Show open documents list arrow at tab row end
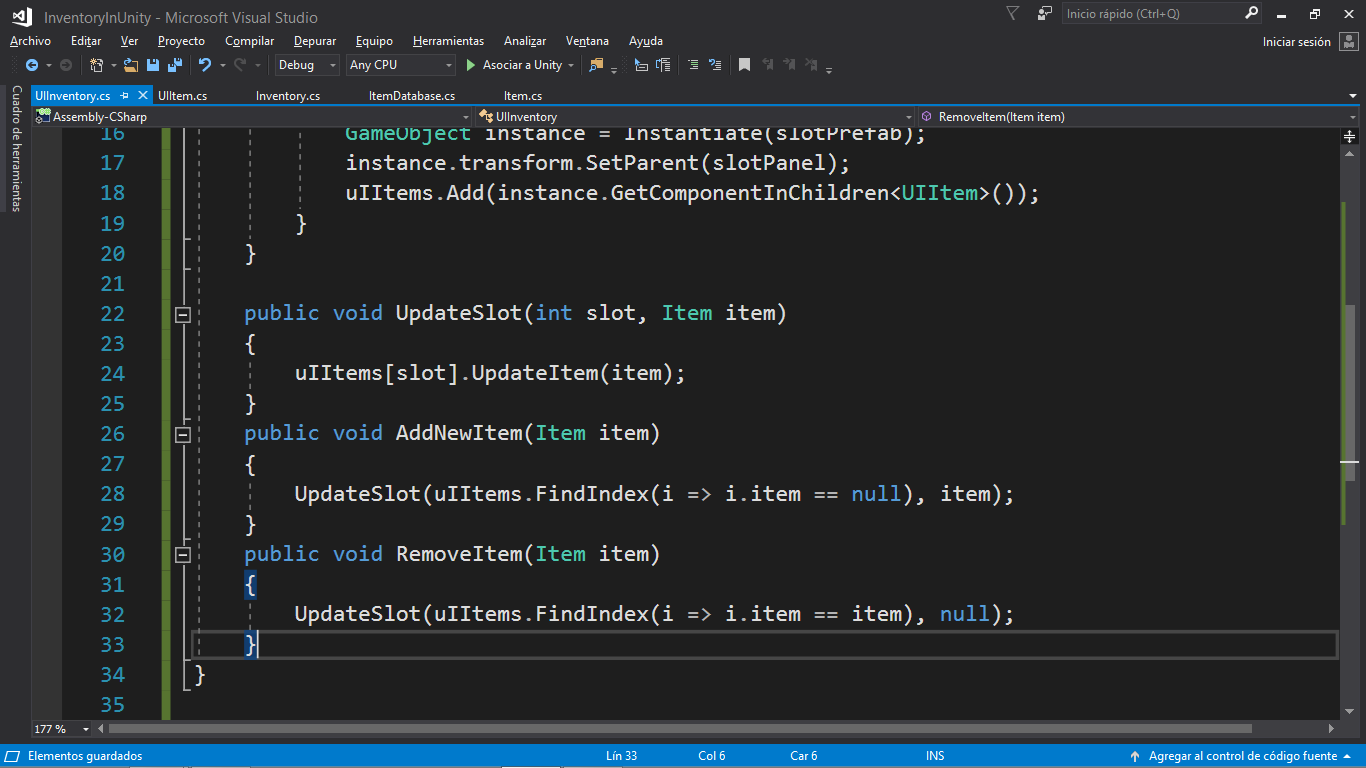The width and height of the screenshot is (1366, 768). 1351,96
